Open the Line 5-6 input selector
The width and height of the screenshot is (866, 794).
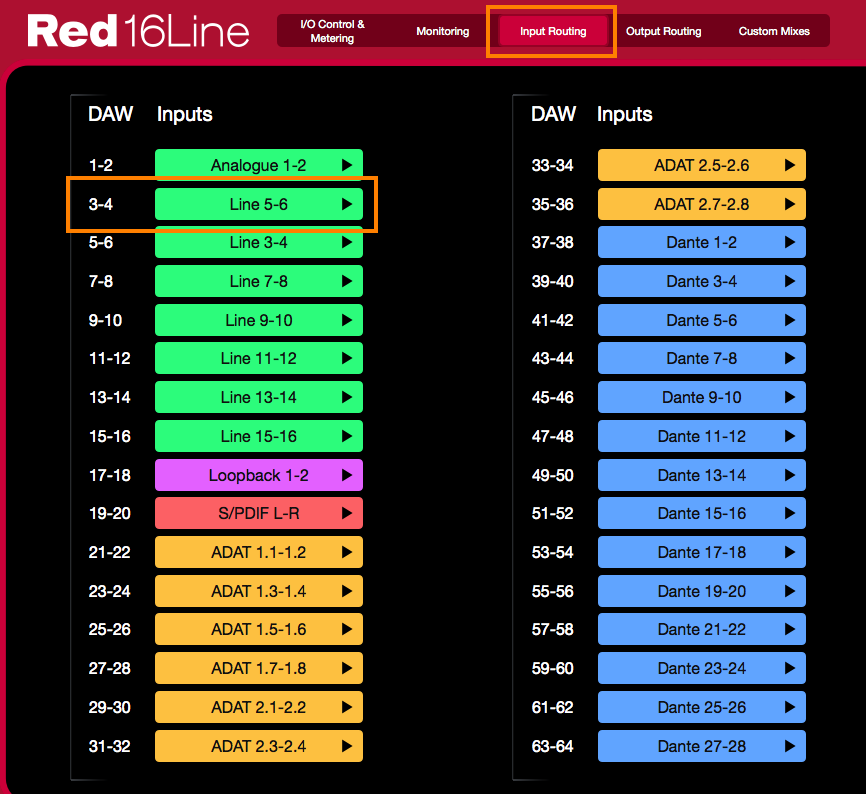(258, 204)
